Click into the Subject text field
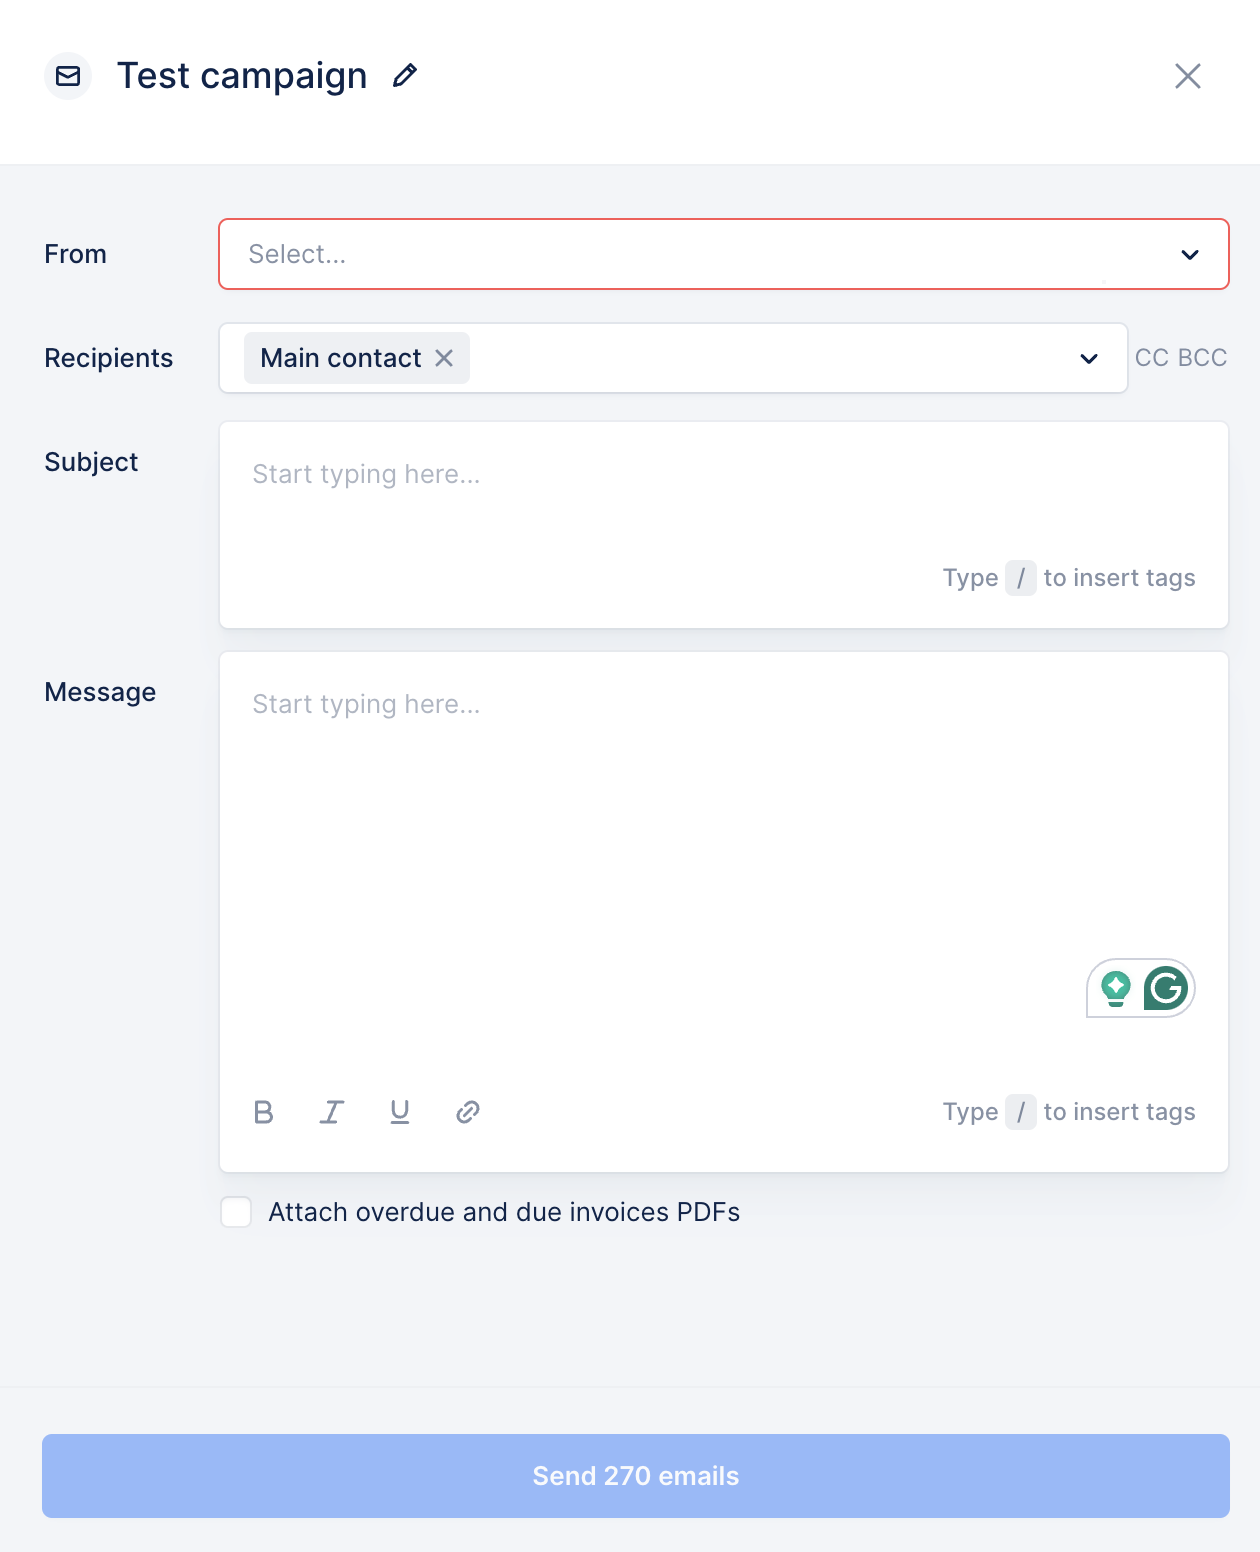The image size is (1260, 1552). (722, 500)
